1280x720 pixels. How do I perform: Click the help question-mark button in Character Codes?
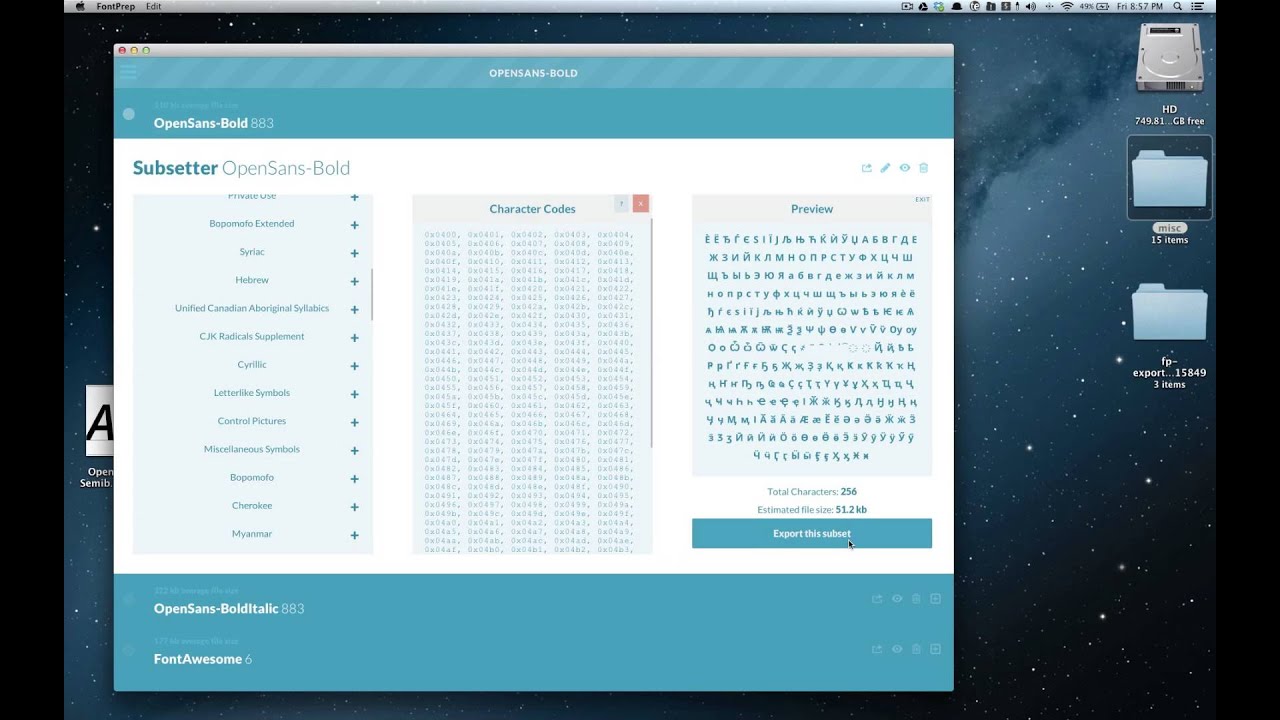click(x=621, y=203)
